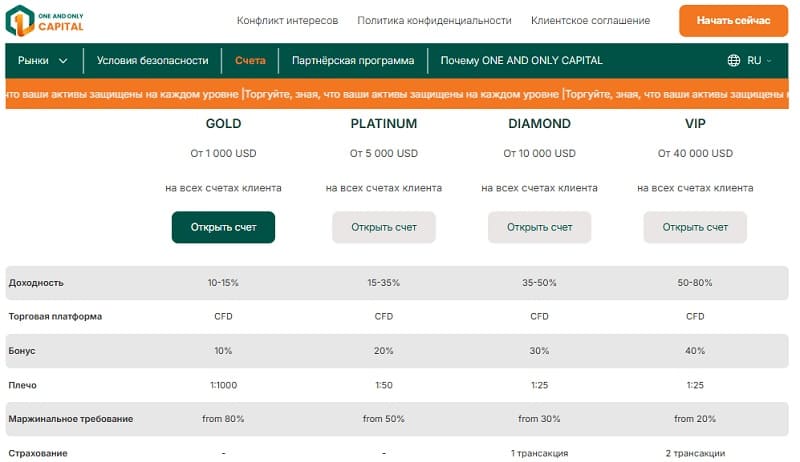Open a PLATINUM account

pos(384,227)
